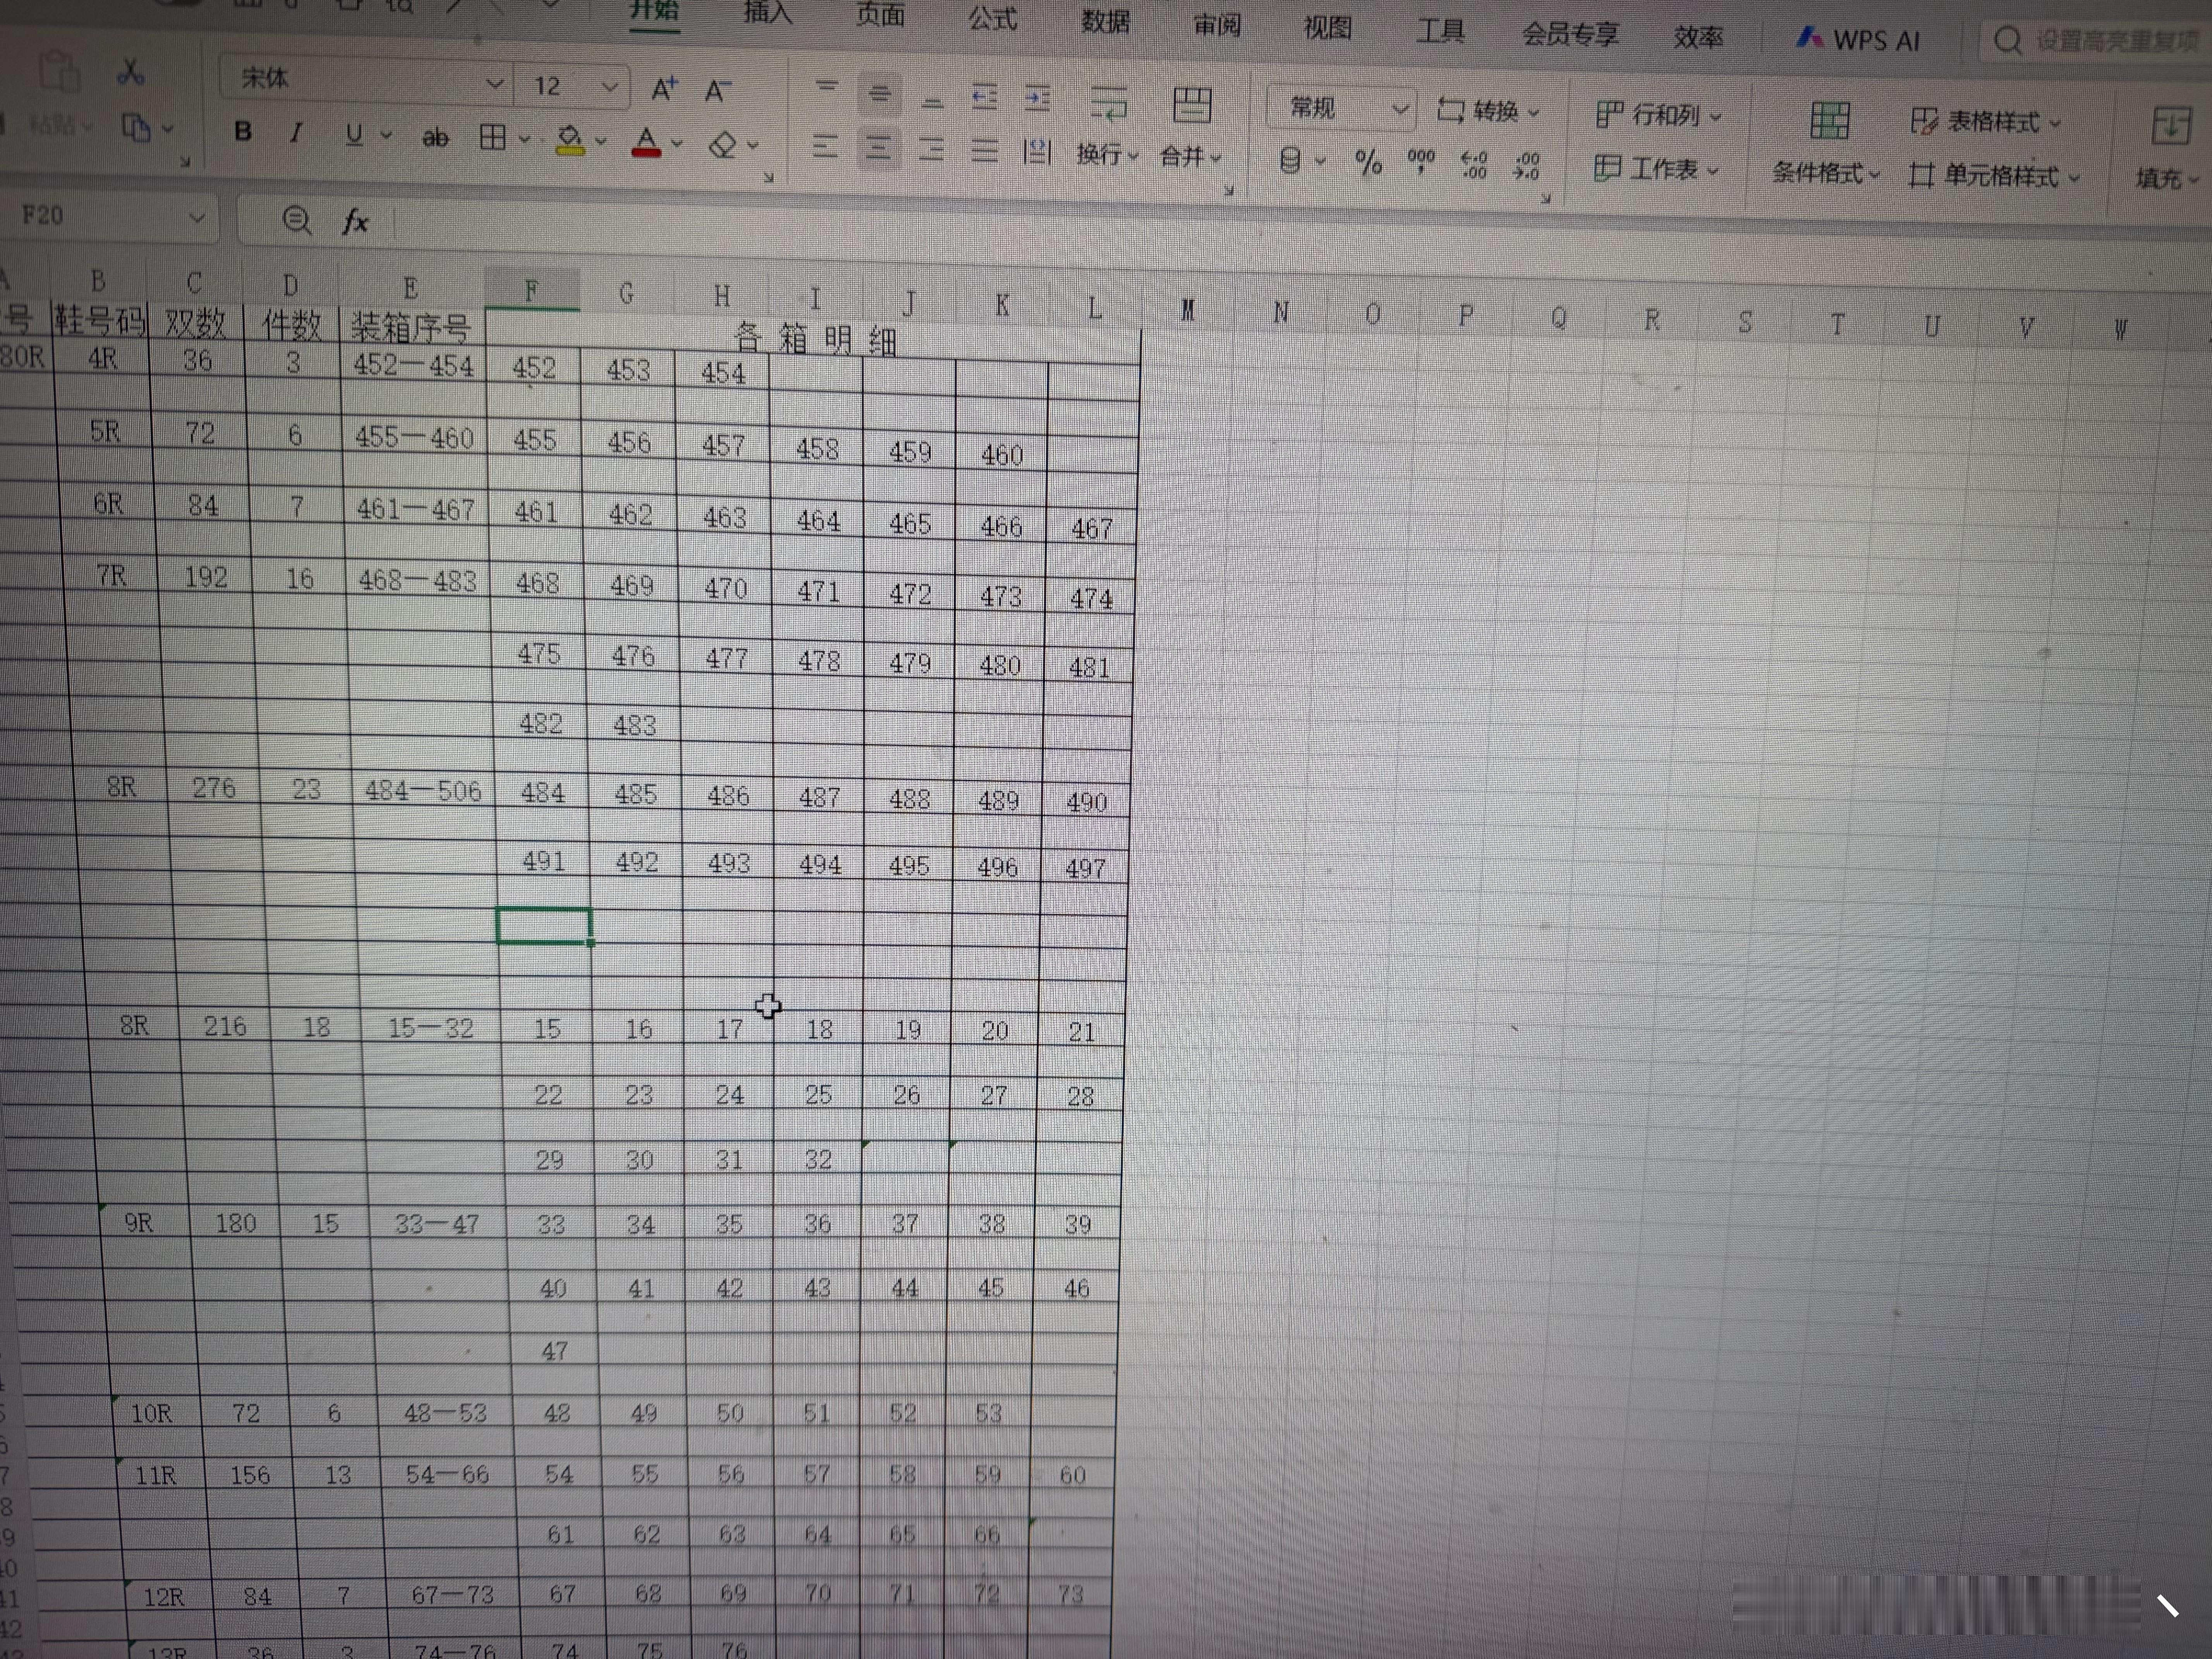Open the number format dialog launcher arrow
This screenshot has width=2212, height=1659.
[x=1546, y=198]
